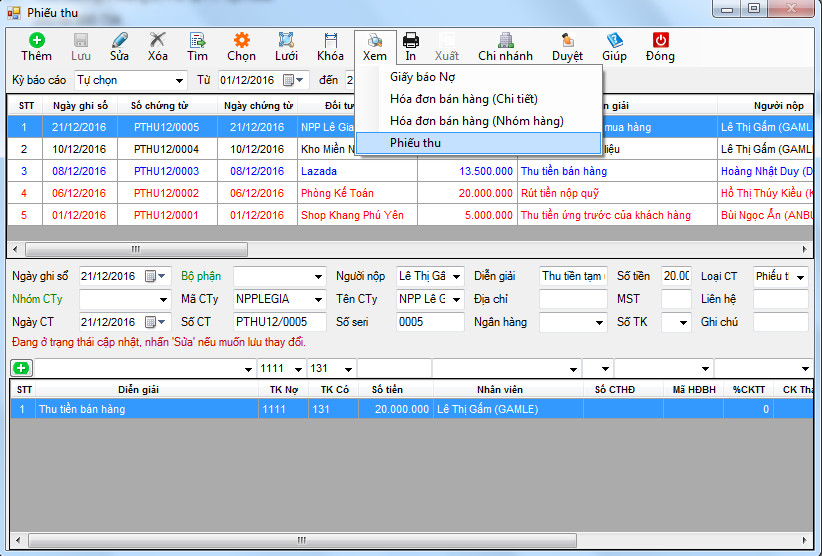Click the Khóa (lock) toolbar icon
822x556 pixels.
tap(330, 40)
